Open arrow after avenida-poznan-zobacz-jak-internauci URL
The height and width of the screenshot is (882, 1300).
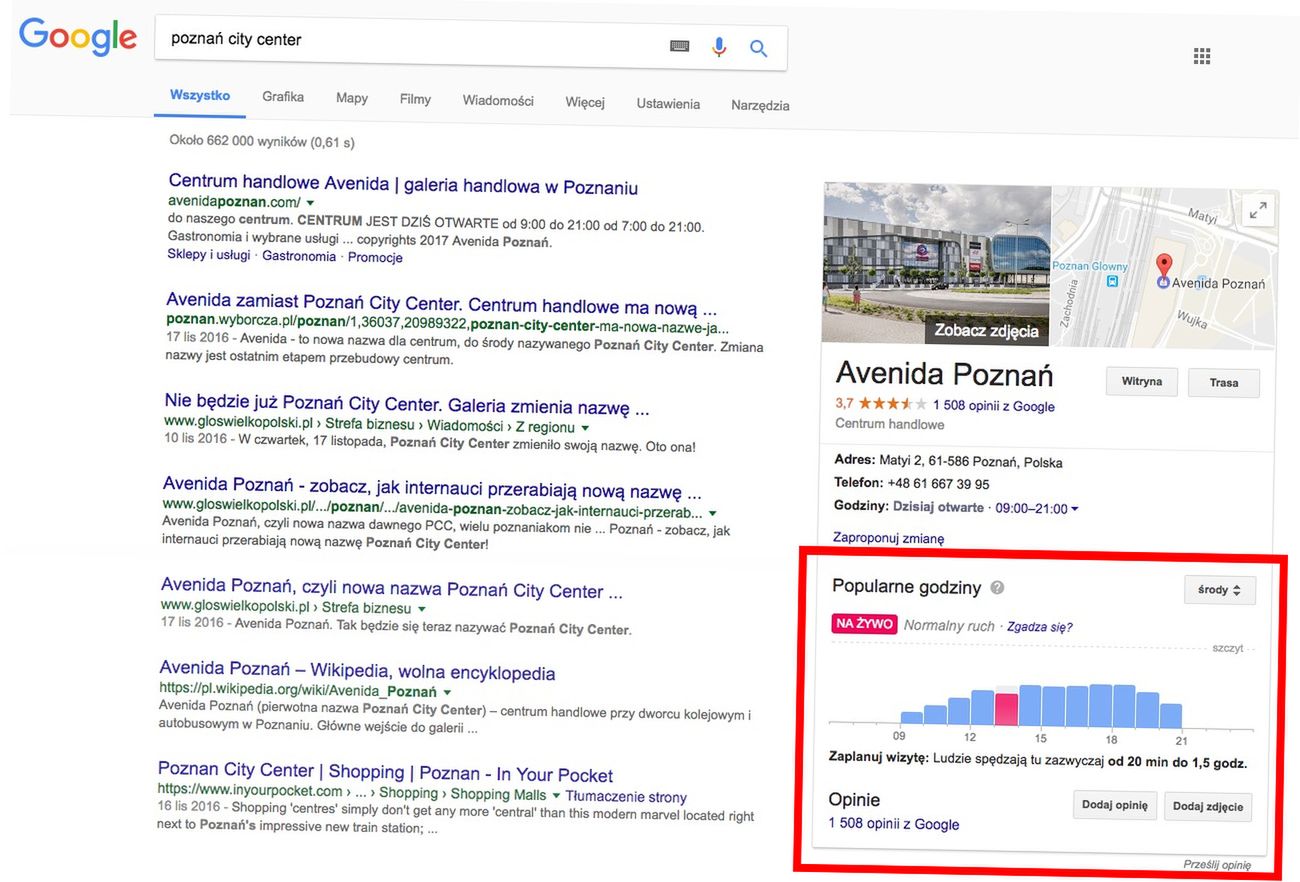(x=712, y=513)
